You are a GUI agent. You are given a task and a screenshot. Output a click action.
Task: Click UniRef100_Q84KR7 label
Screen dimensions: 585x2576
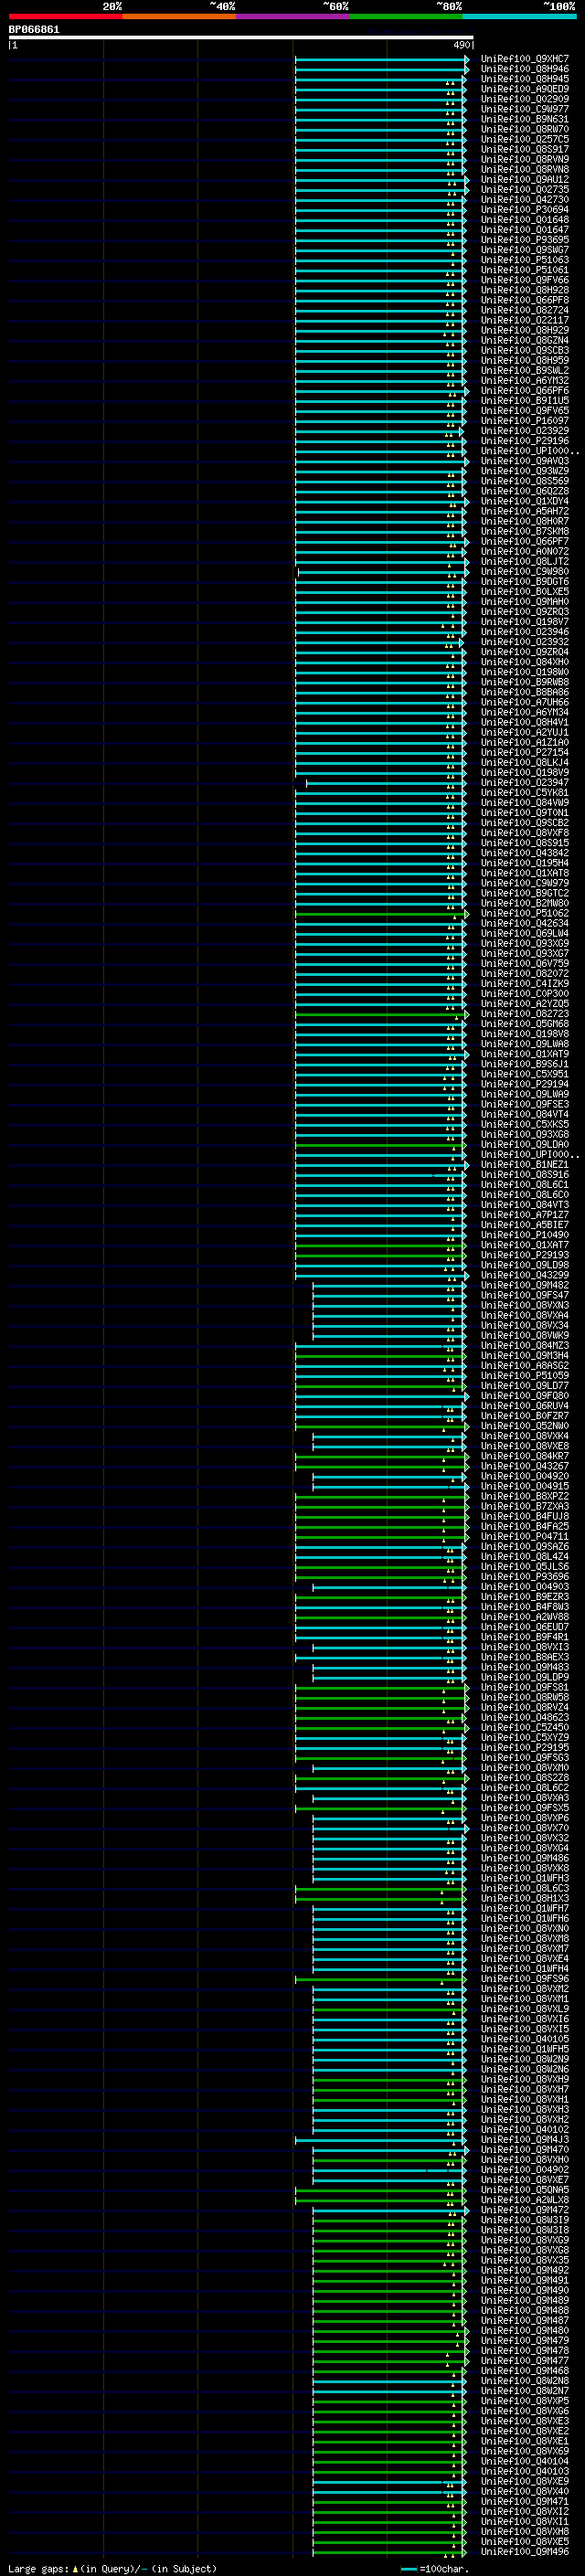click(x=525, y=1456)
